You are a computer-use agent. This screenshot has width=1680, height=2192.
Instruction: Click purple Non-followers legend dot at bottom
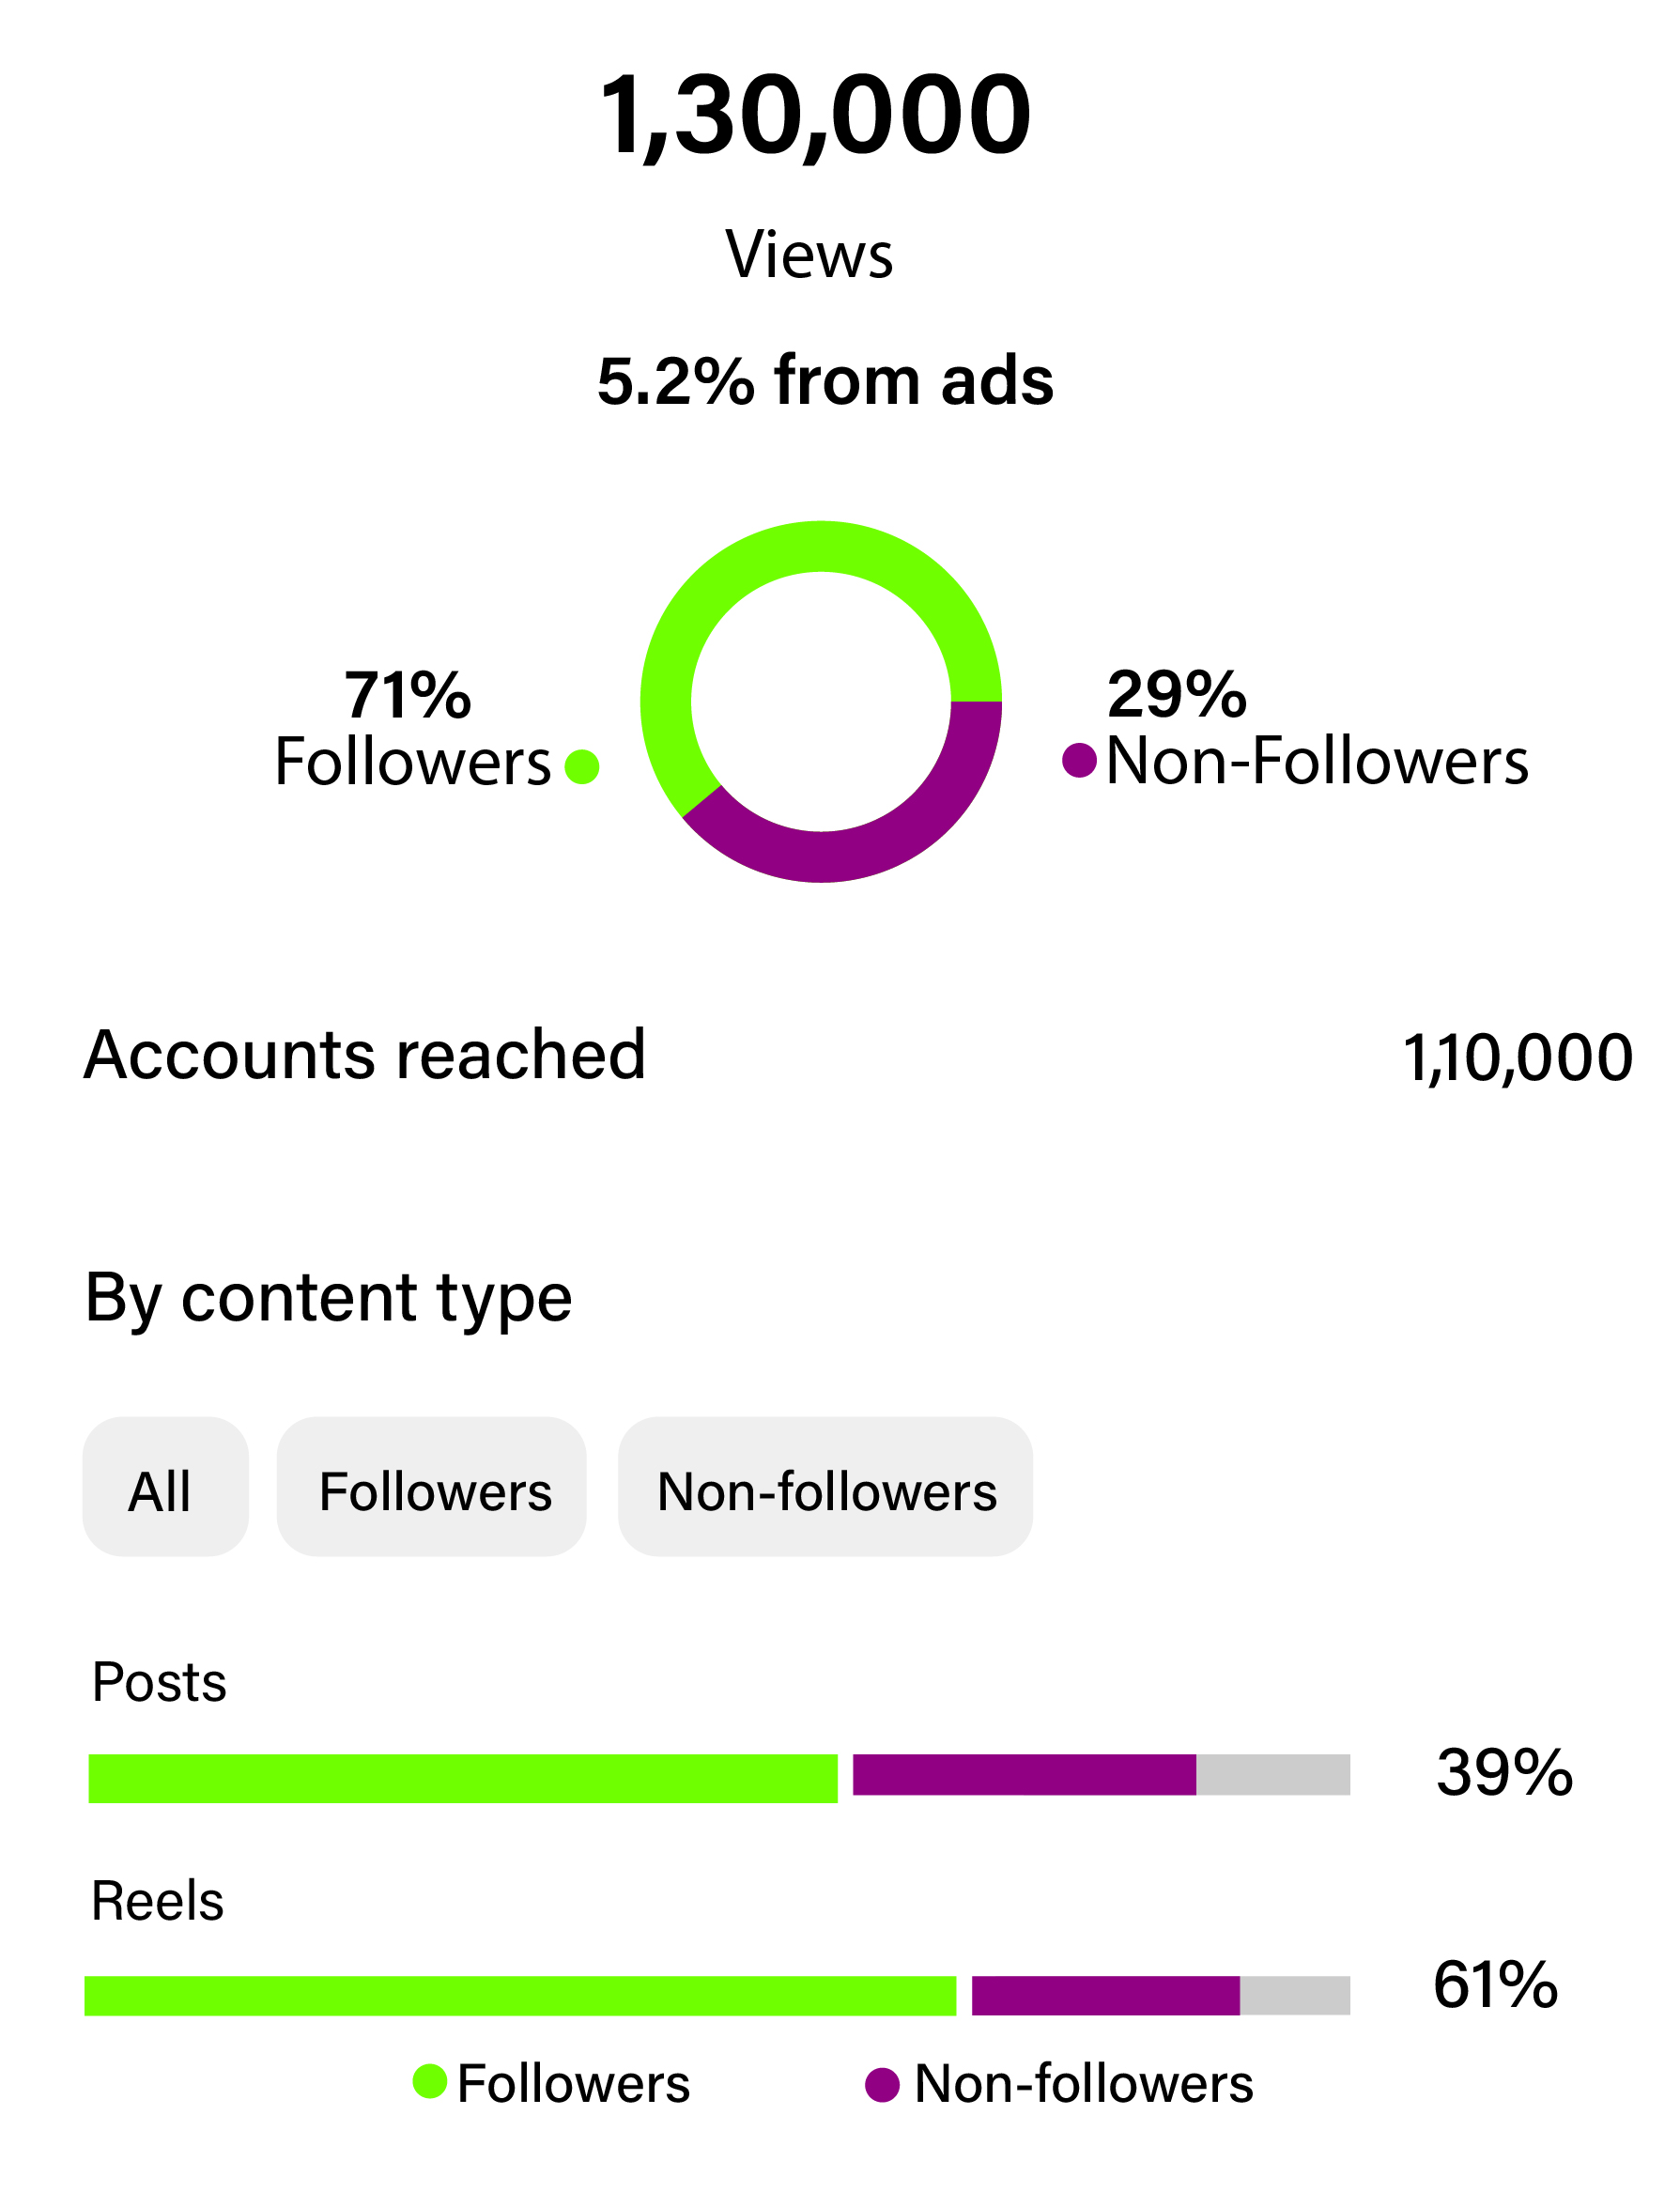coord(882,2085)
